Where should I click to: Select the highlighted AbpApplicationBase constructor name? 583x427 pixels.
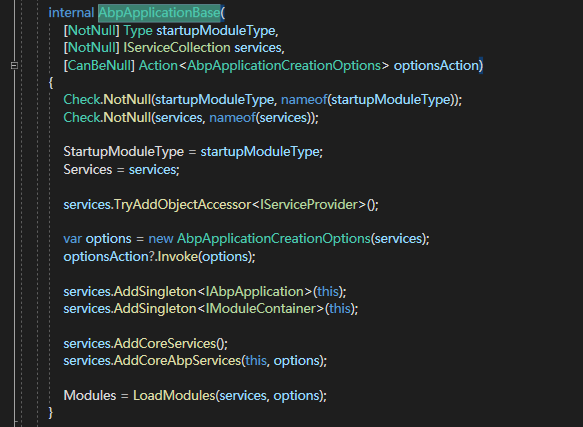pos(159,13)
